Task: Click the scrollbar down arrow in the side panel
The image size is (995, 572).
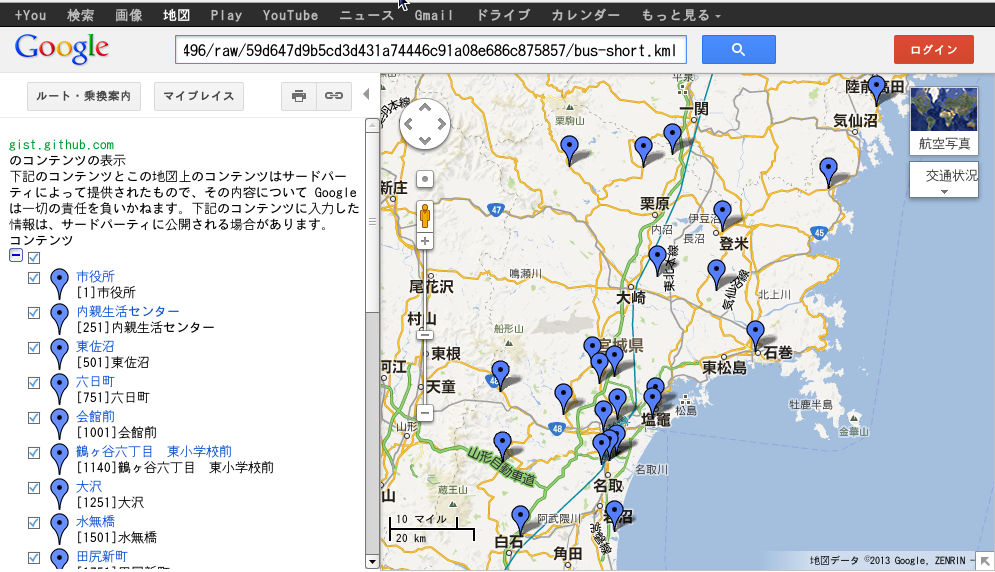Action: (372, 562)
